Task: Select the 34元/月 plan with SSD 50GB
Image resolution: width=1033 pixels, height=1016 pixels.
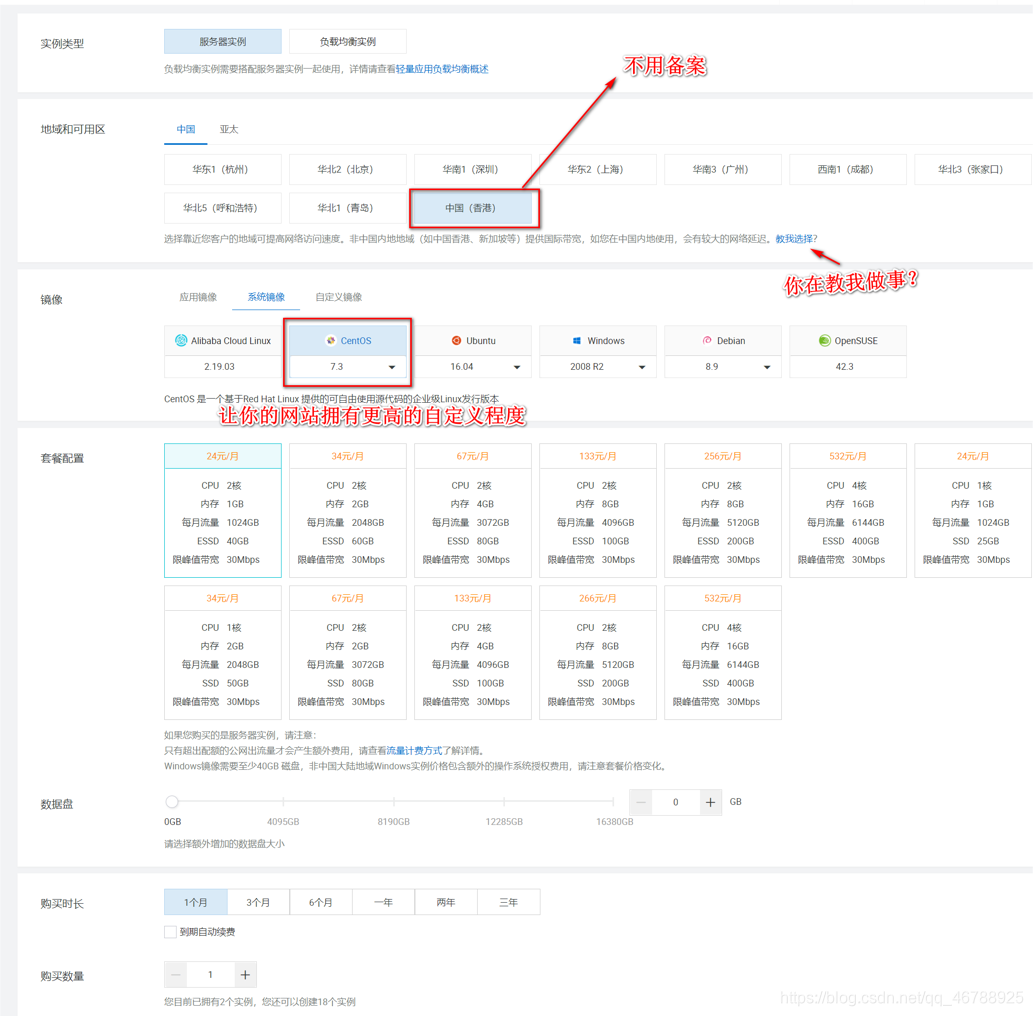Action: [x=223, y=653]
